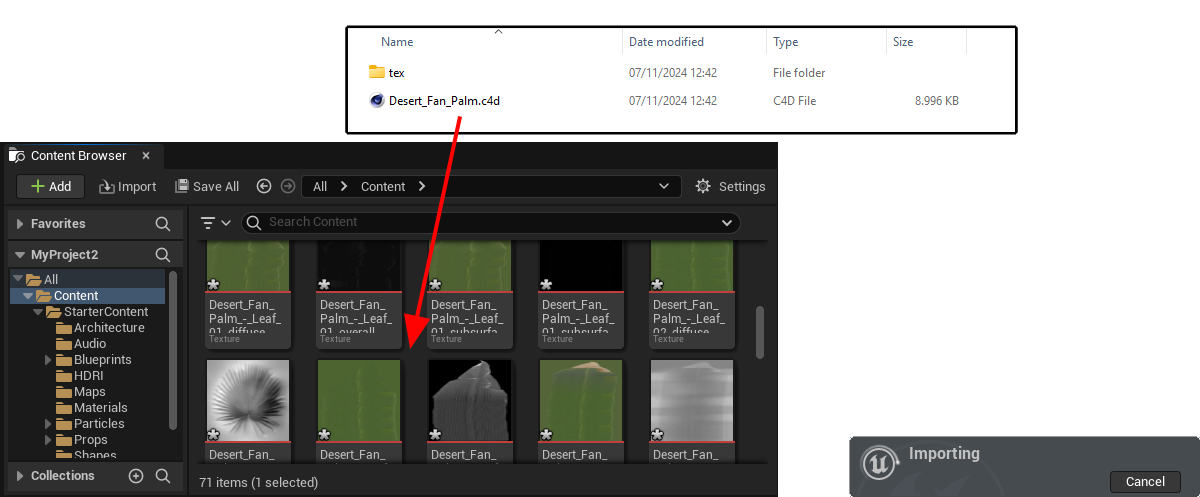Click the MyProject2 search magnifier icon
Viewport: 1200px width, 497px height.
163,255
